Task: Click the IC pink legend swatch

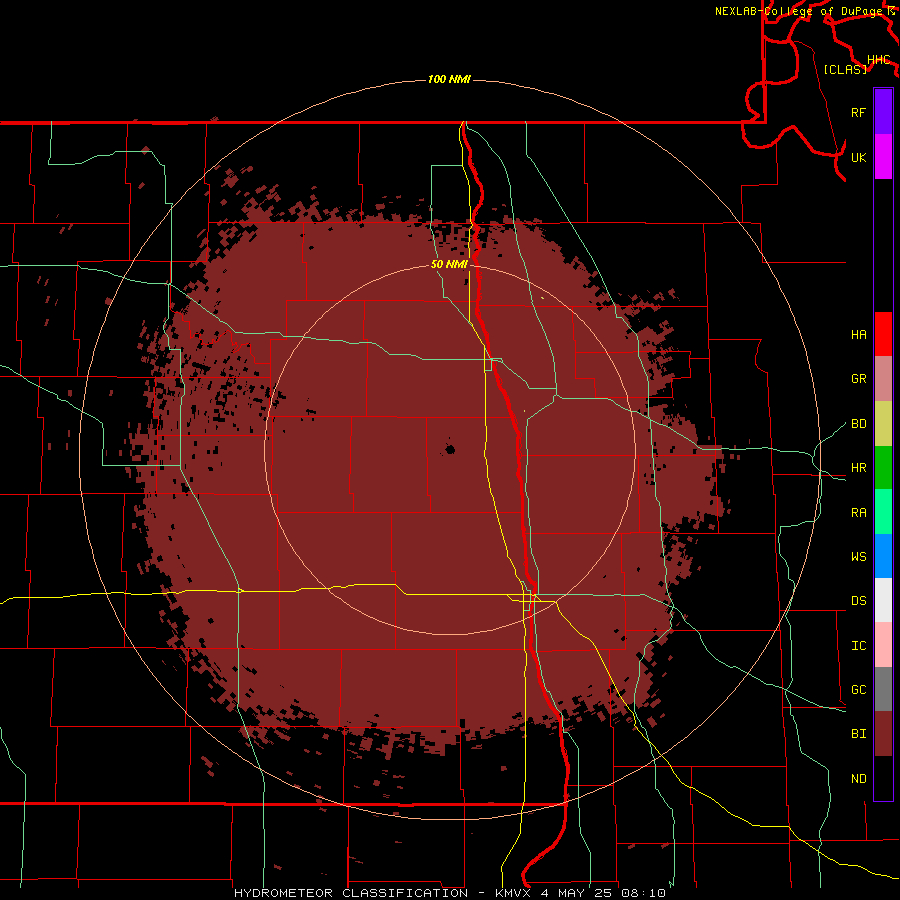Action: point(883,645)
